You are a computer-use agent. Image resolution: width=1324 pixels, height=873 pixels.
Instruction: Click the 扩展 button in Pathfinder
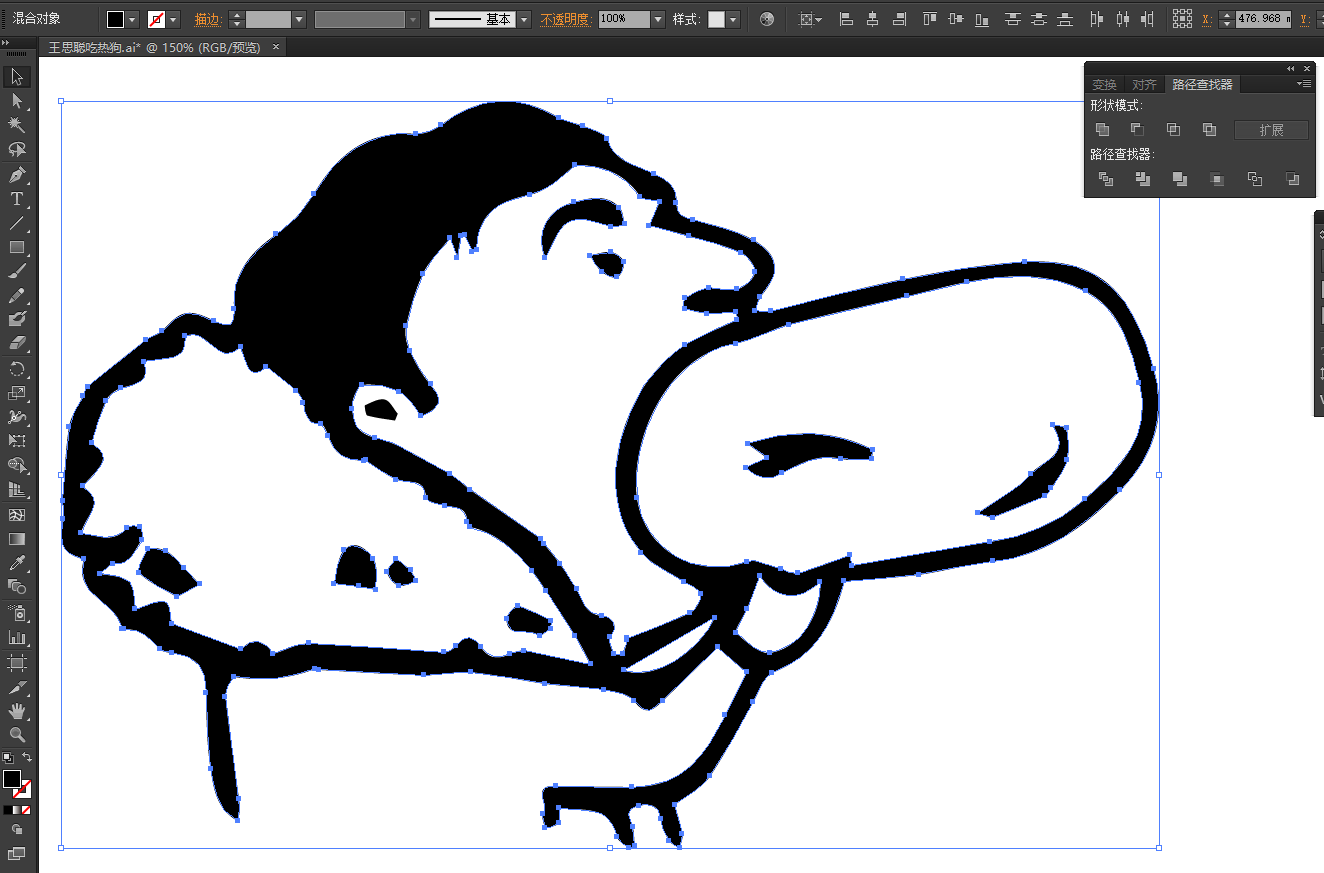pyautogui.click(x=1271, y=130)
